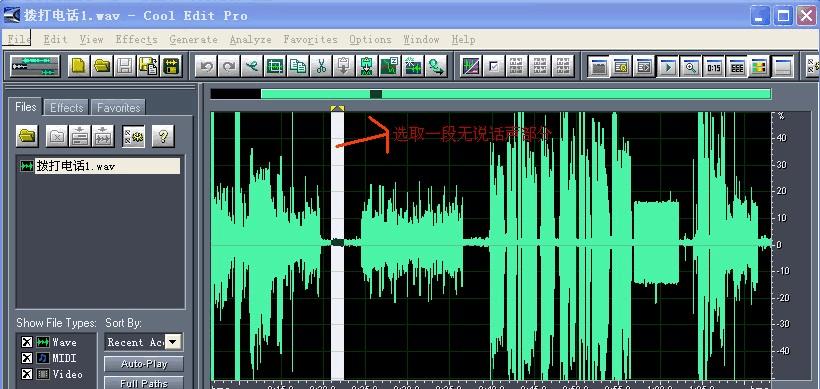Open the Edit menu

point(55,39)
